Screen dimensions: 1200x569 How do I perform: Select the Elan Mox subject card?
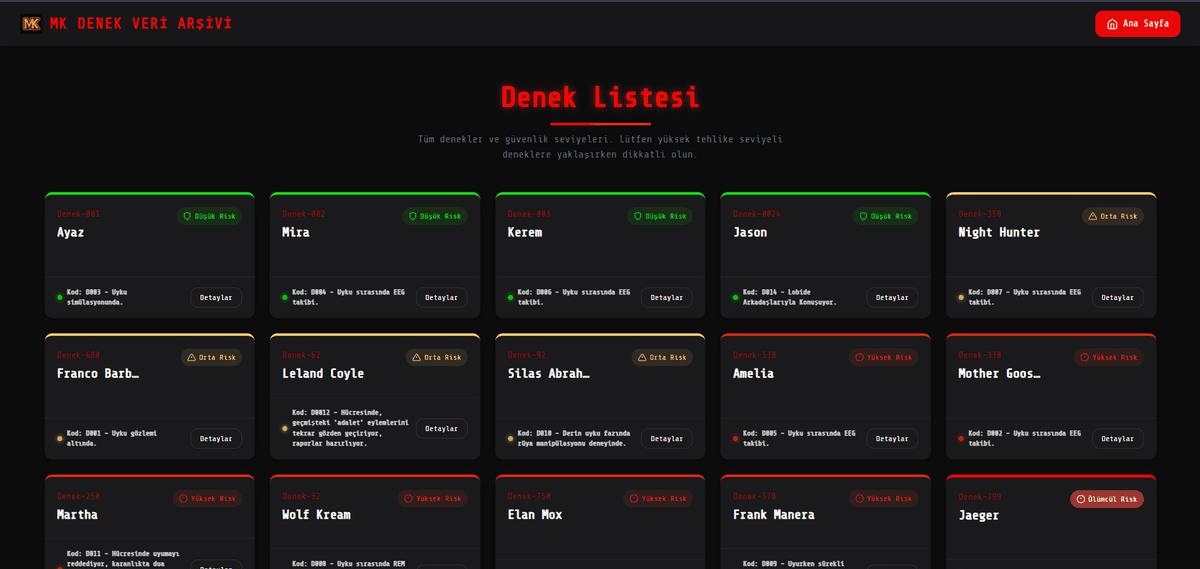(x=600, y=522)
